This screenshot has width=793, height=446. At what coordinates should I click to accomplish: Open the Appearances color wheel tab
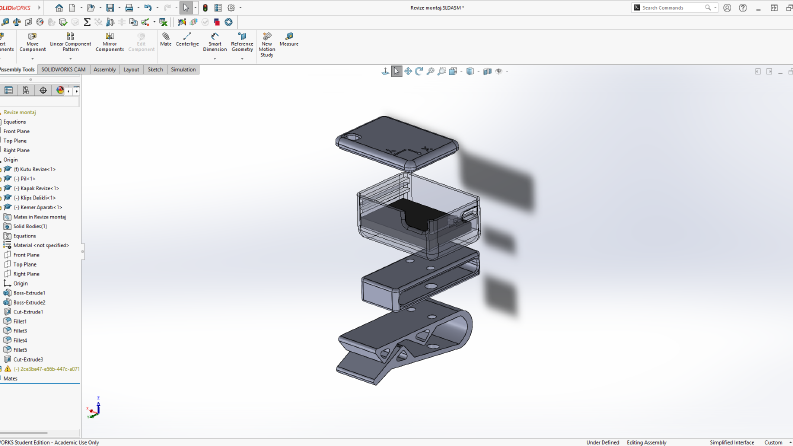pos(60,90)
